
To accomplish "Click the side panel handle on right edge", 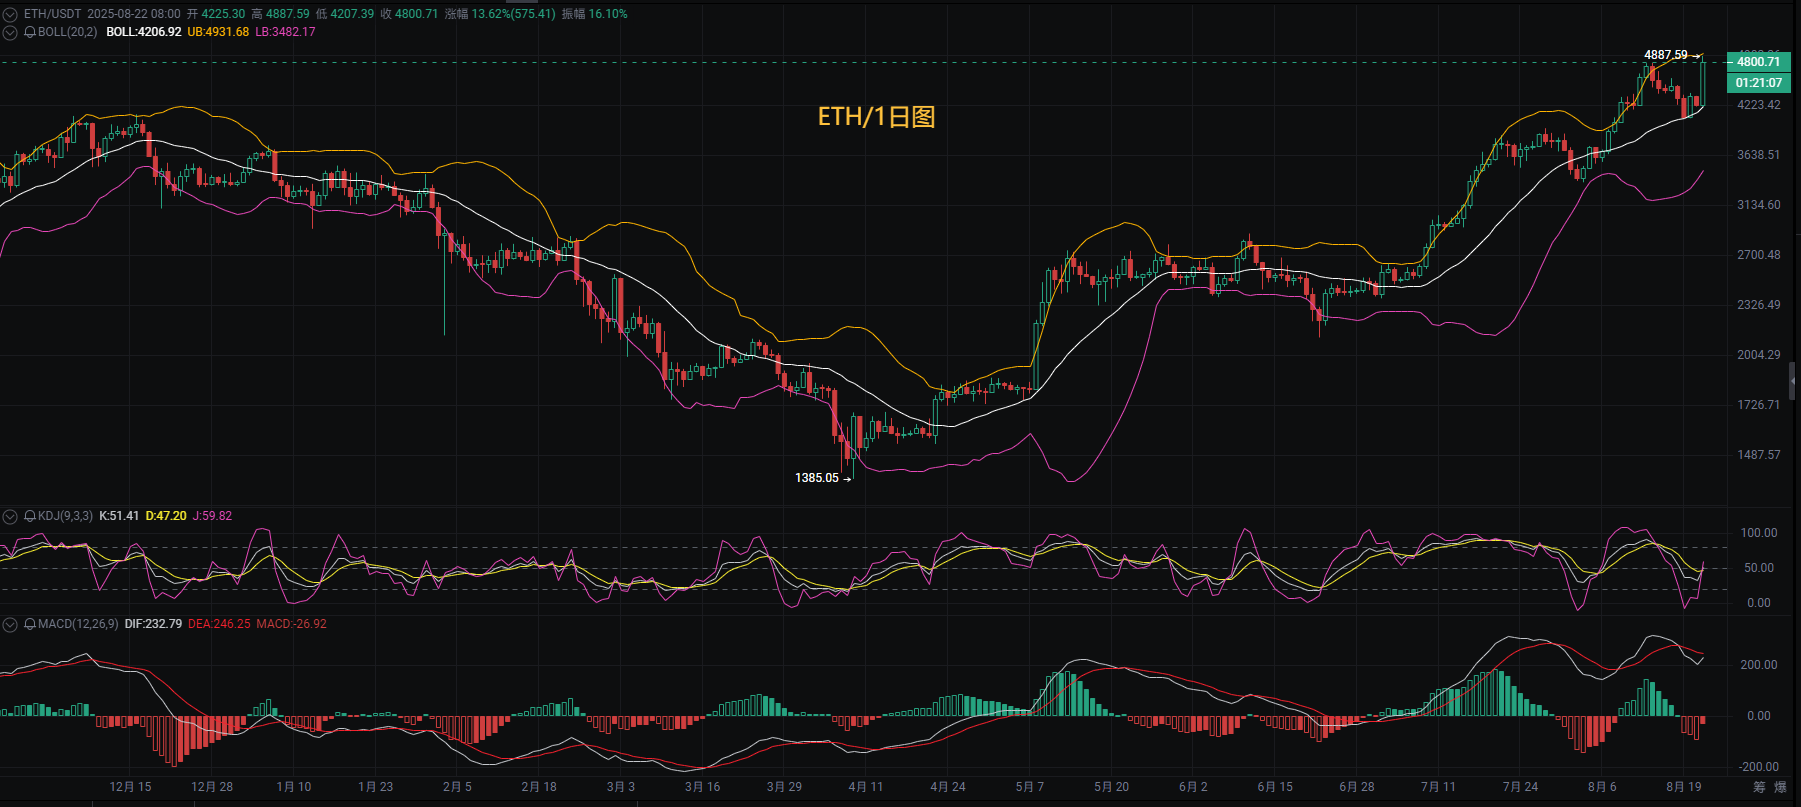I will pos(1792,381).
